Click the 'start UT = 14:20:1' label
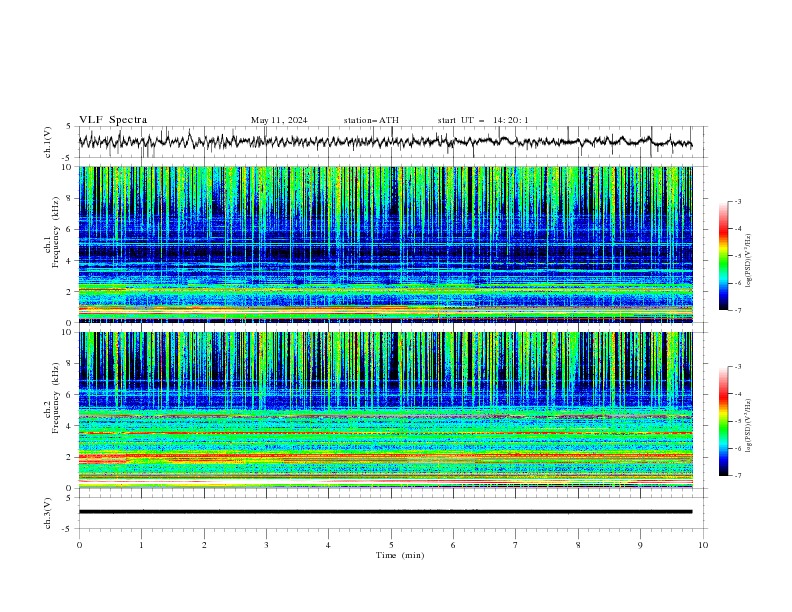 [x=483, y=120]
